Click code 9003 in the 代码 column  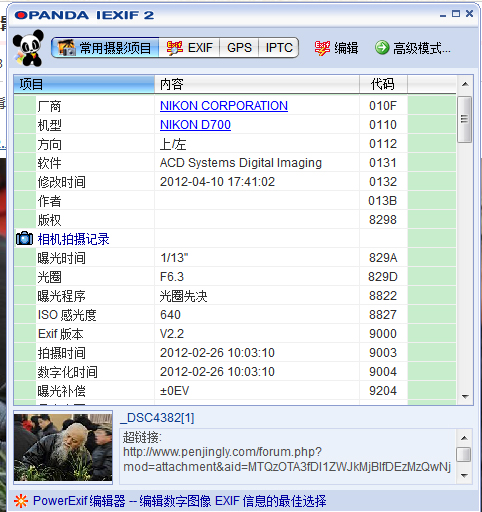point(383,353)
